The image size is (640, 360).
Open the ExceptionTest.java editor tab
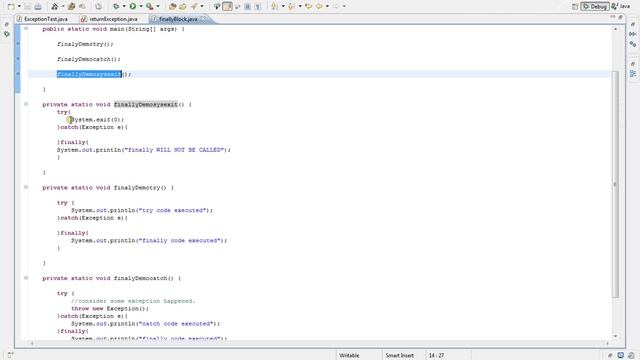42,19
